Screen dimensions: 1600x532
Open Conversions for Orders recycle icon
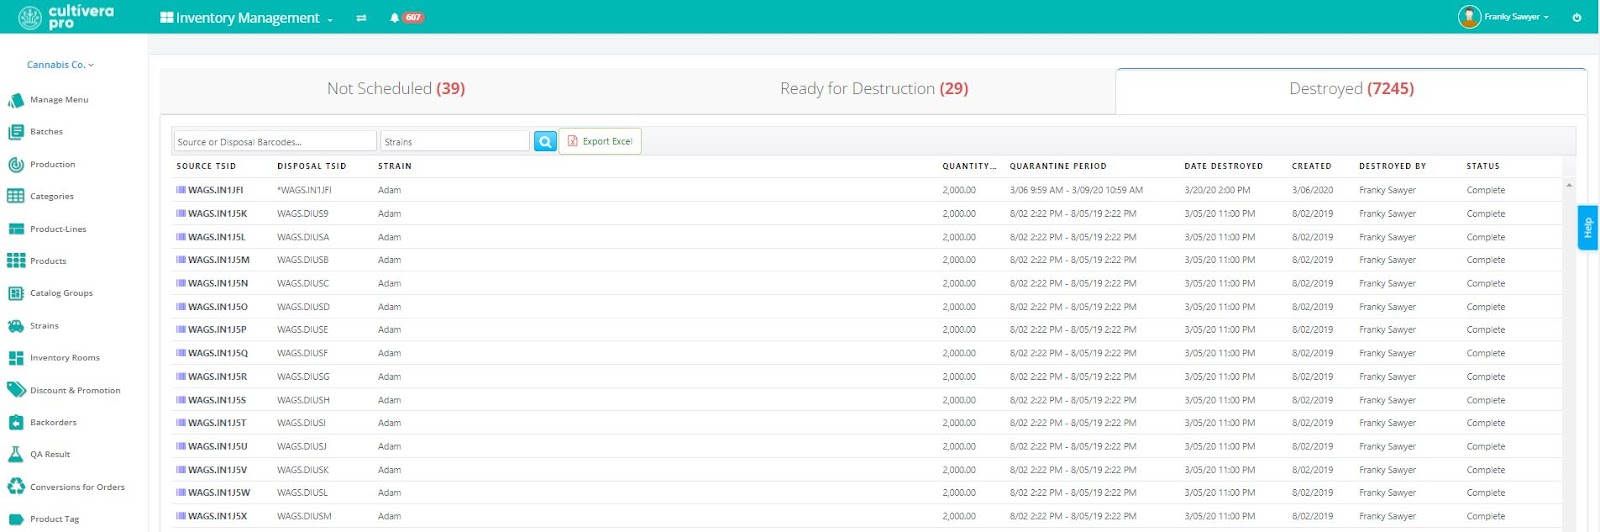click(x=16, y=487)
